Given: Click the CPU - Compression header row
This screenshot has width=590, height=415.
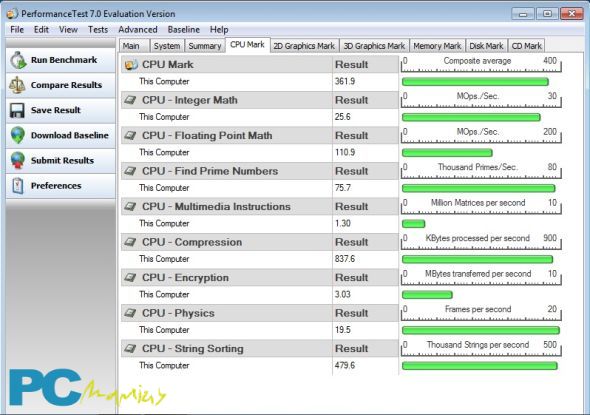Looking at the screenshot, I should pyautogui.click(x=260, y=242).
